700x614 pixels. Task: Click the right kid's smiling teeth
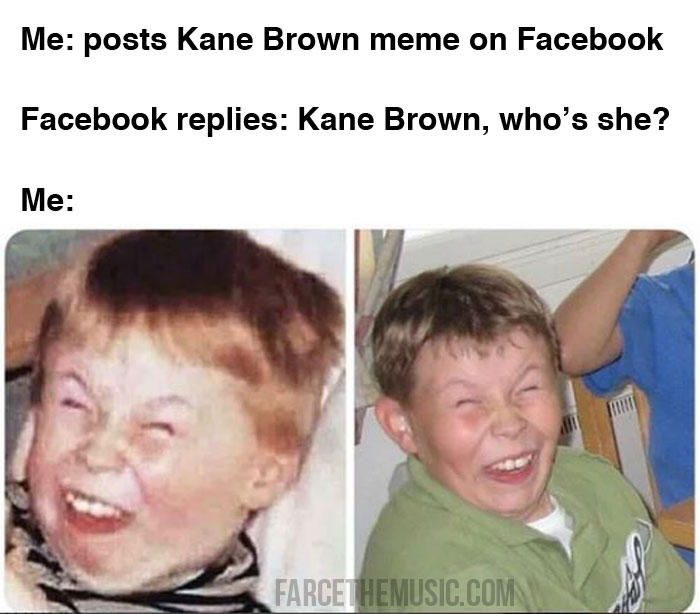[x=510, y=466]
